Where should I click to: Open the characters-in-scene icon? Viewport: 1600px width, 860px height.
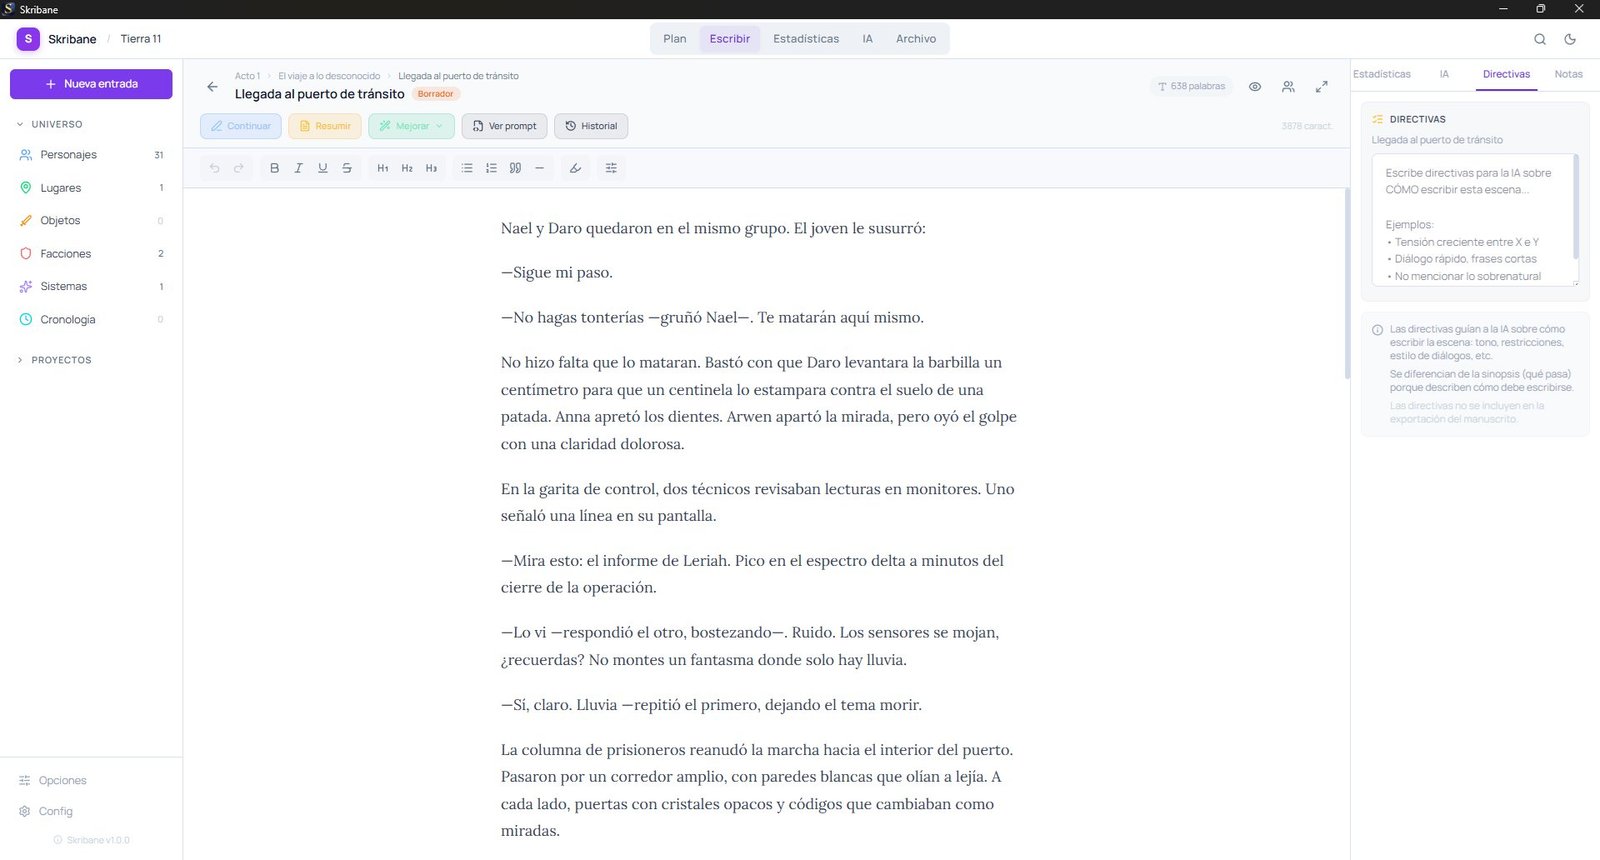[x=1288, y=87]
